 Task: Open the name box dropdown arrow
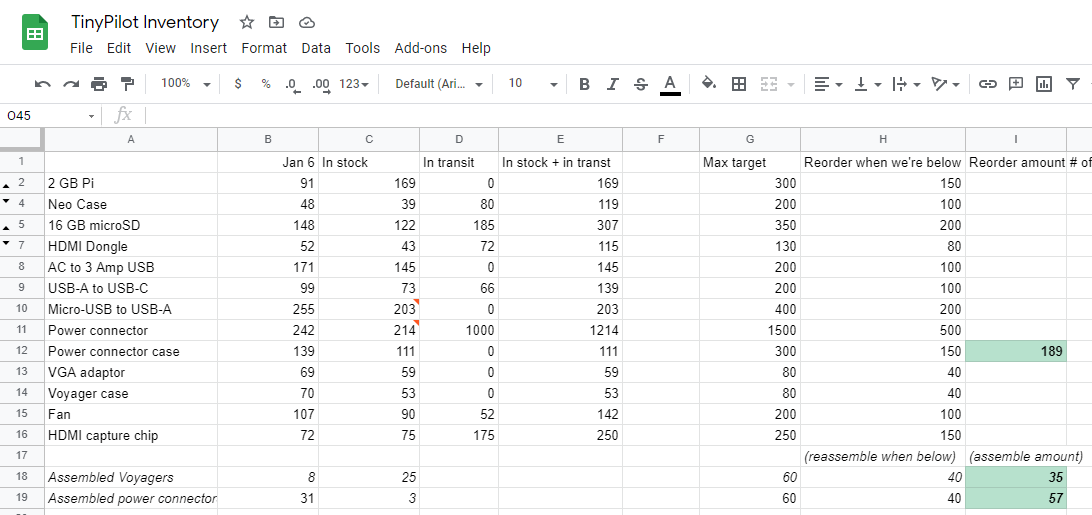point(91,116)
